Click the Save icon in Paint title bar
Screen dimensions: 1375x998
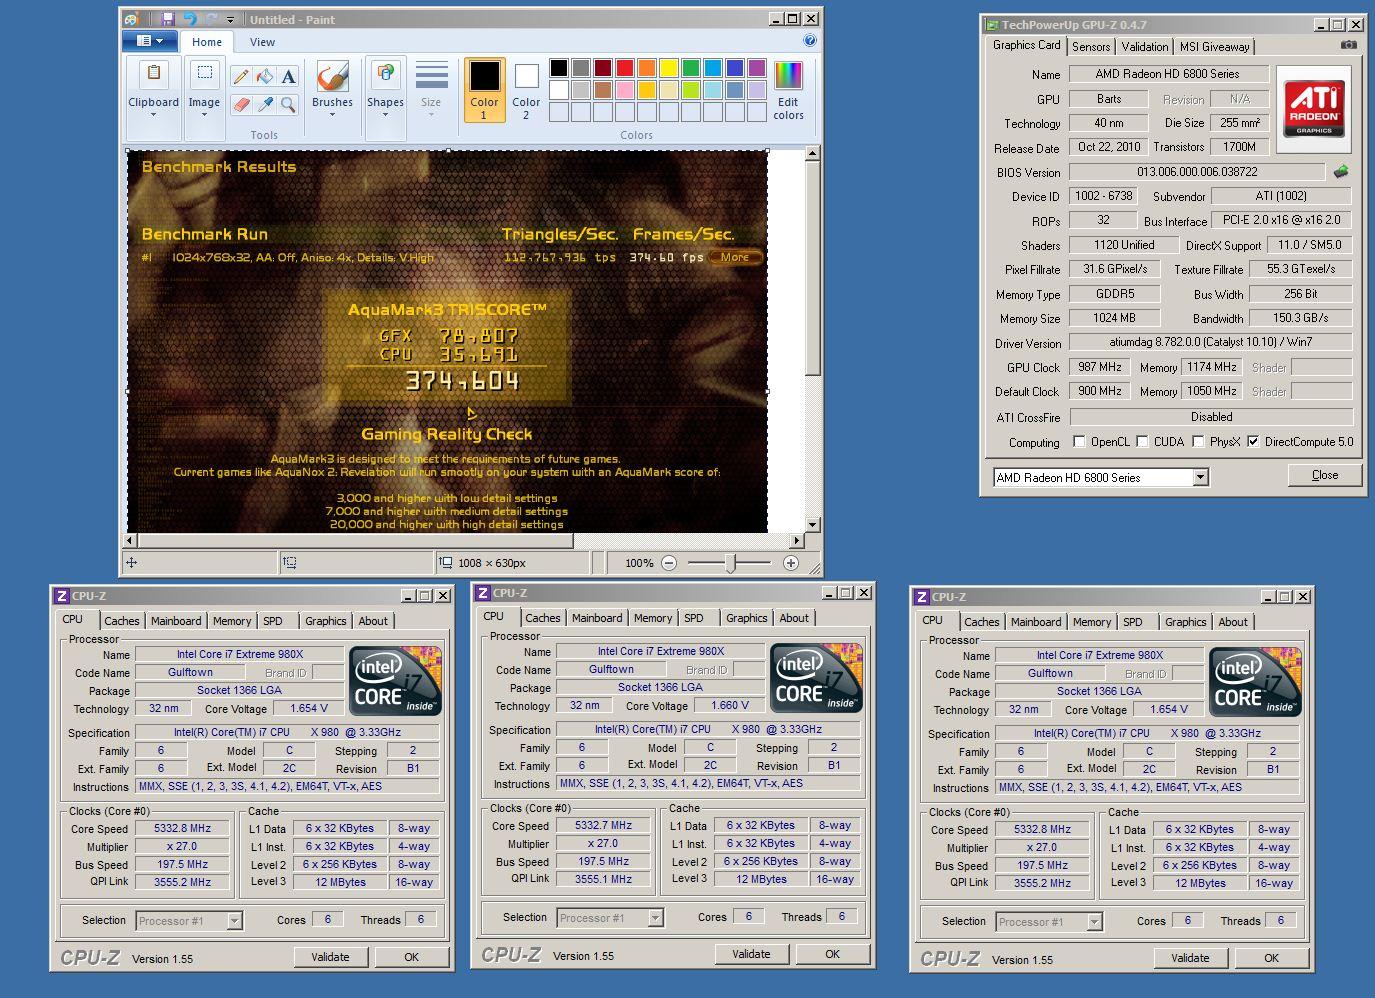pos(167,19)
